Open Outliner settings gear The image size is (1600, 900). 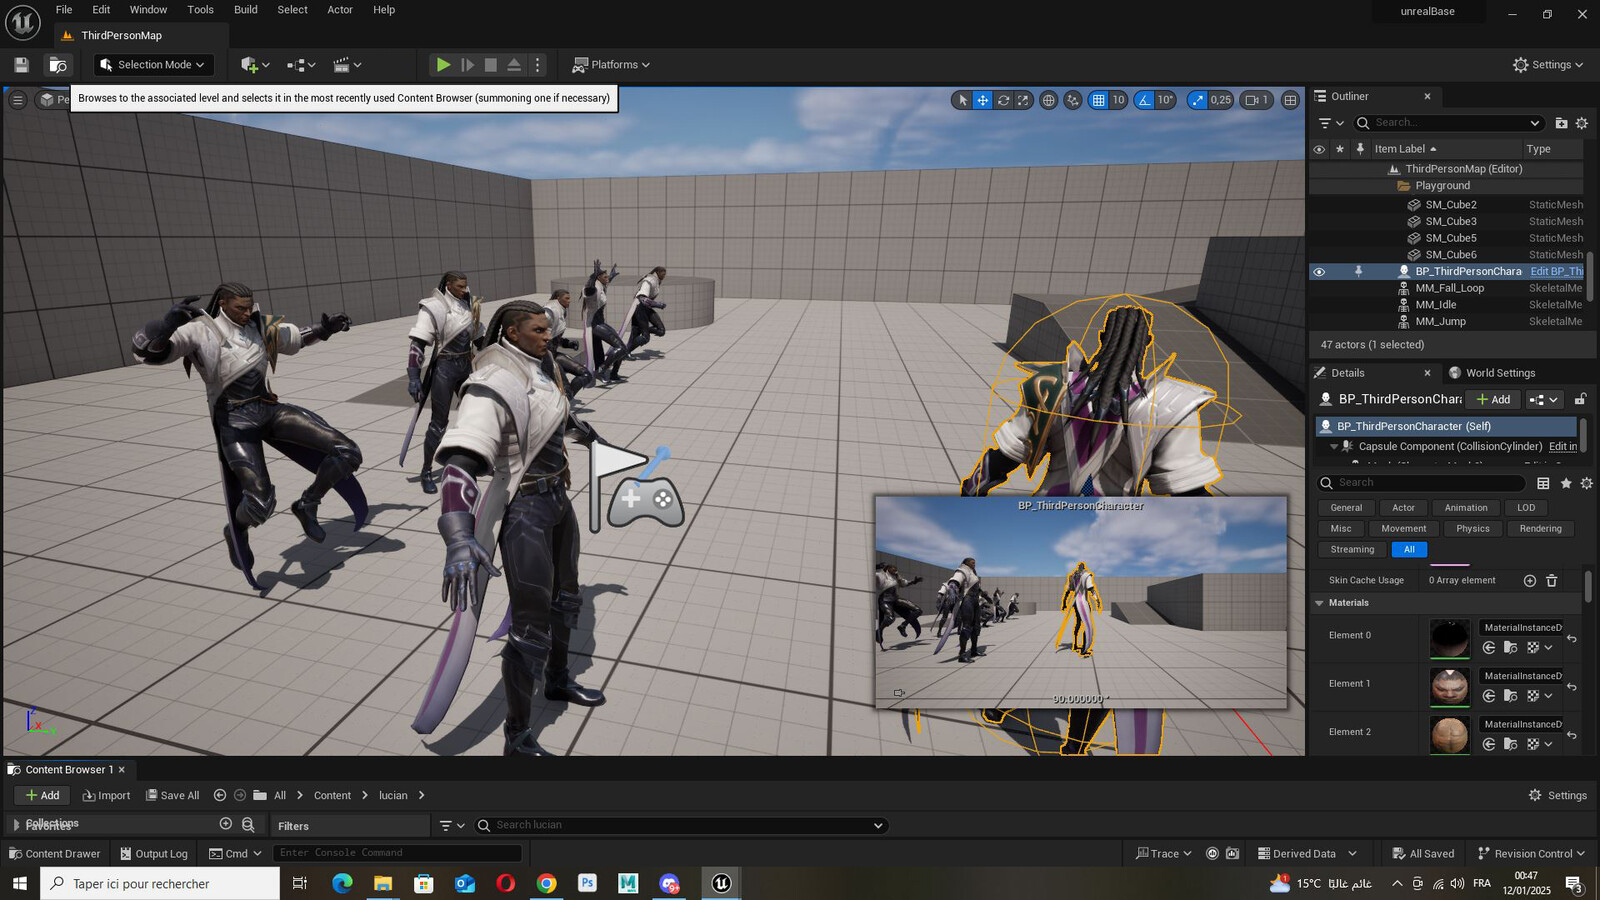pos(1582,123)
